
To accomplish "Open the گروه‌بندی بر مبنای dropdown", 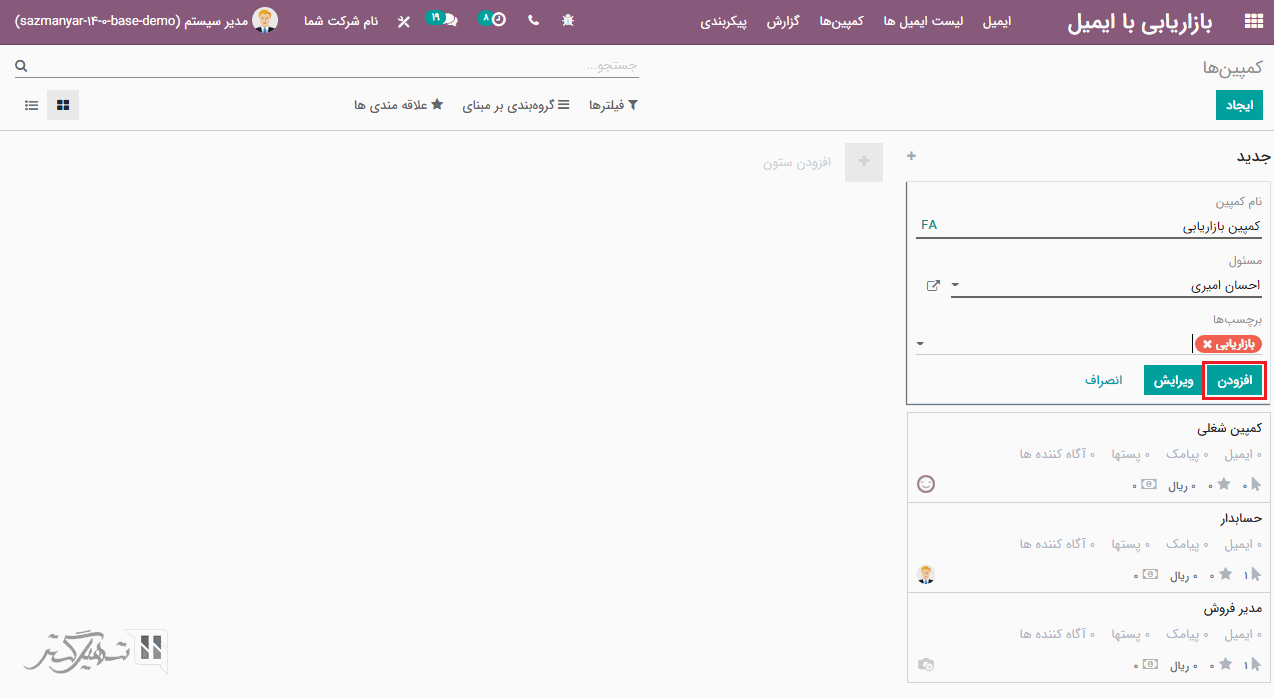I will click(x=516, y=105).
